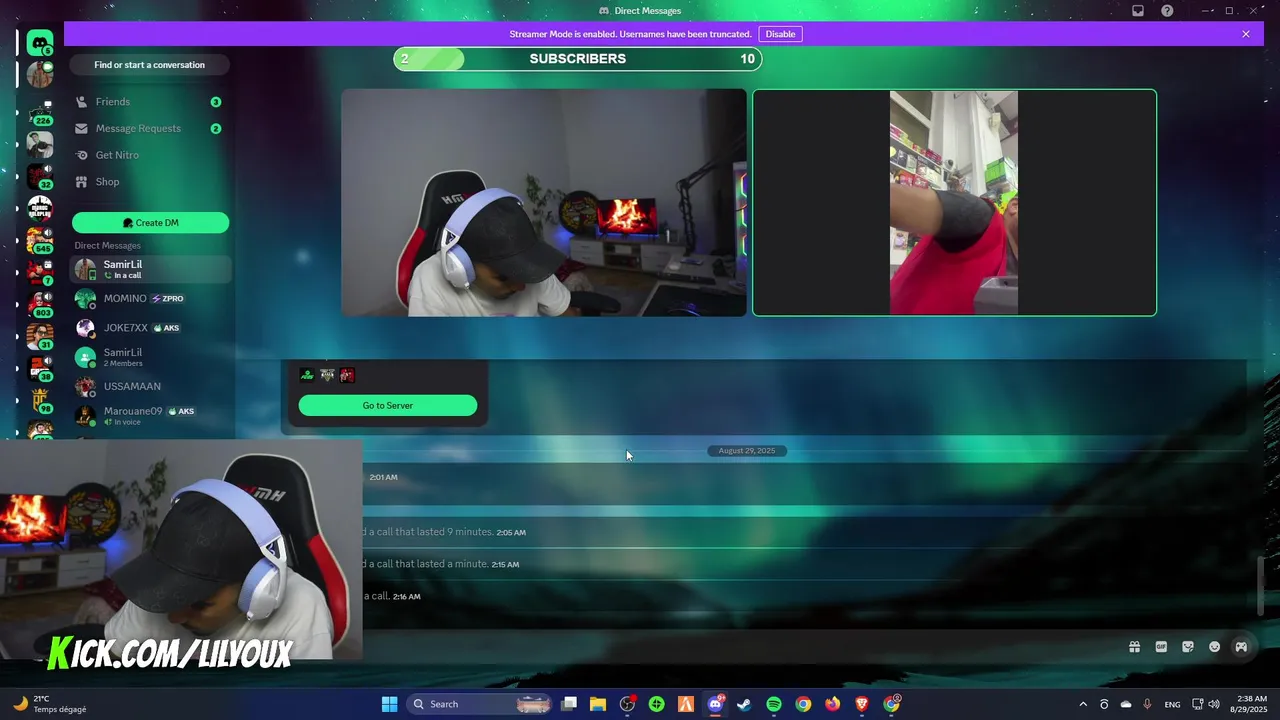
Task: Open Firefox from the taskbar
Action: 833,704
